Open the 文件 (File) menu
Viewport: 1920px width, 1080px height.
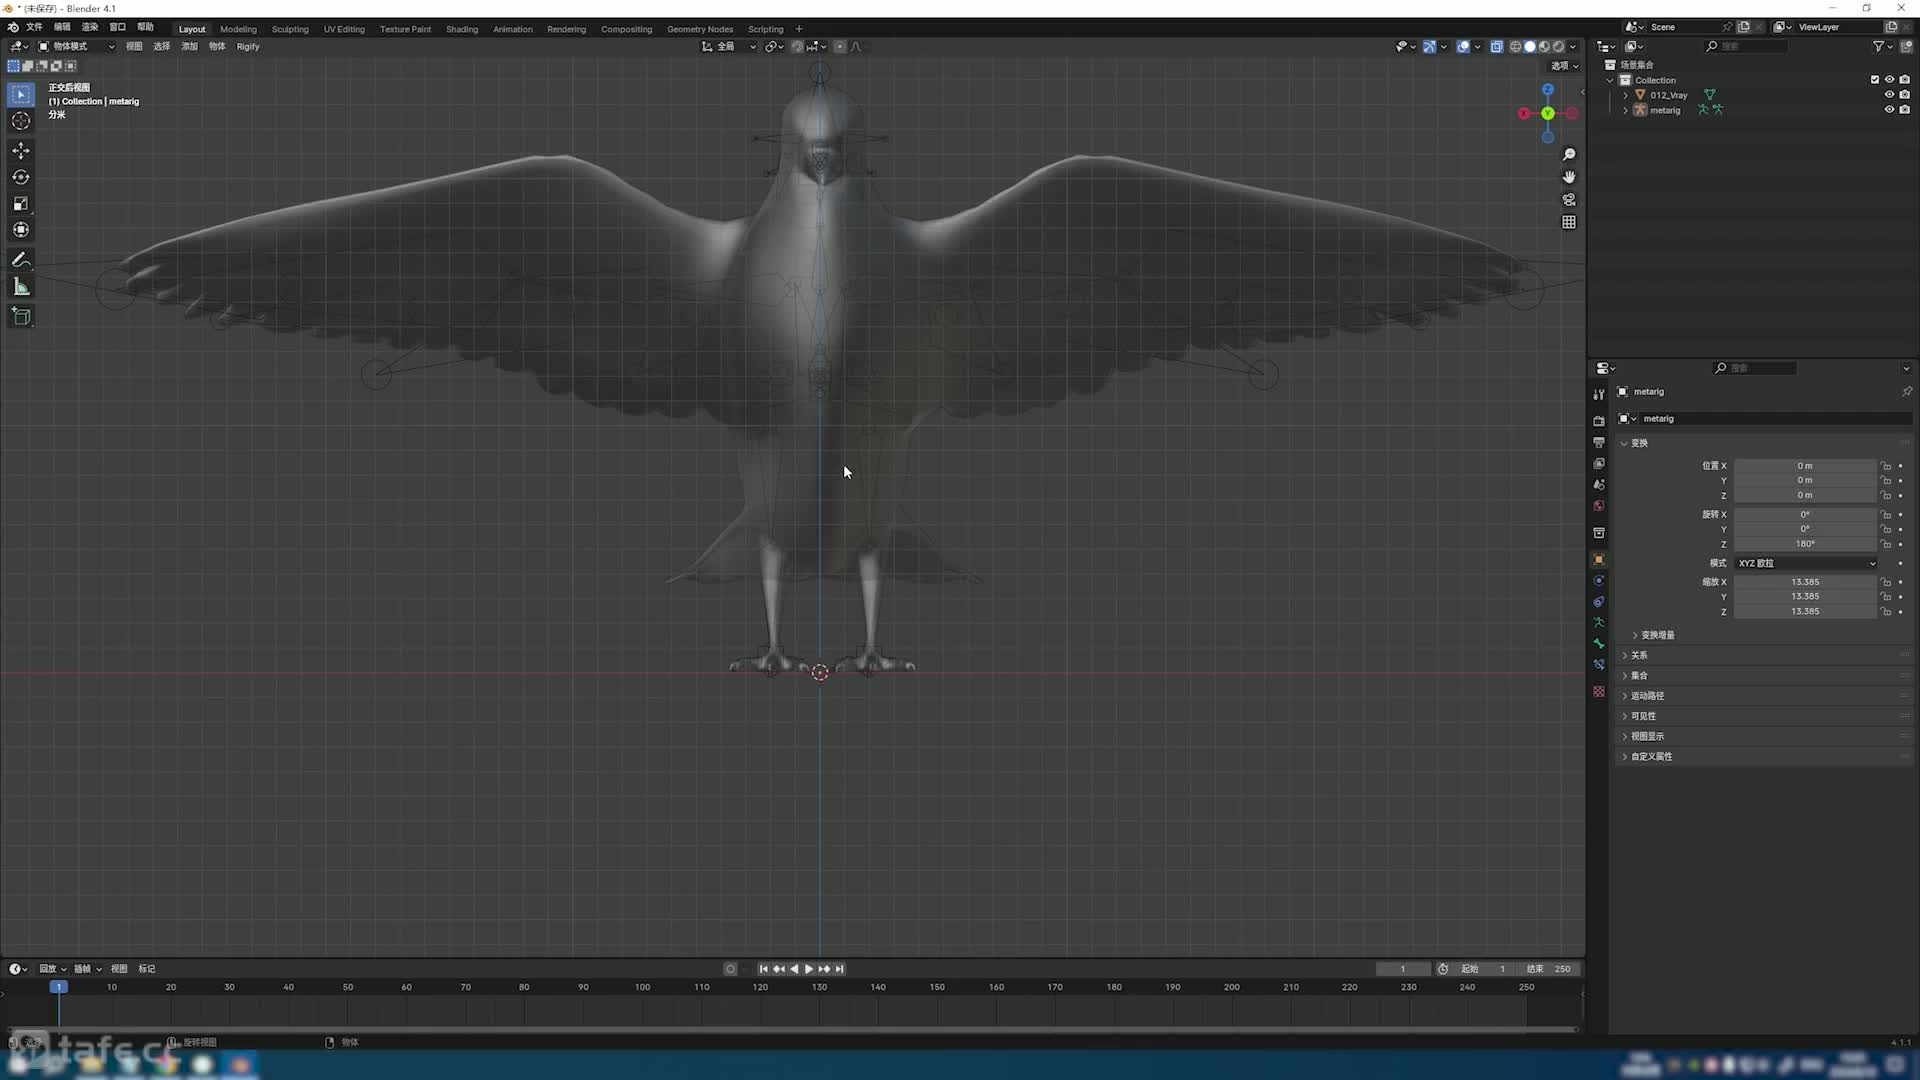[34, 27]
